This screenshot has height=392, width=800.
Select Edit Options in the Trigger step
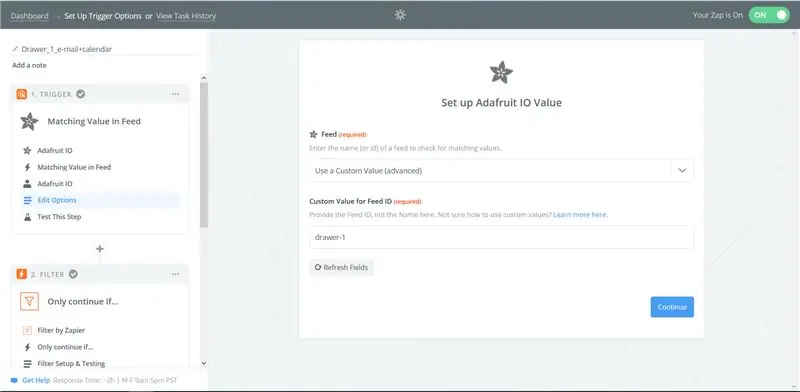pos(101,200)
